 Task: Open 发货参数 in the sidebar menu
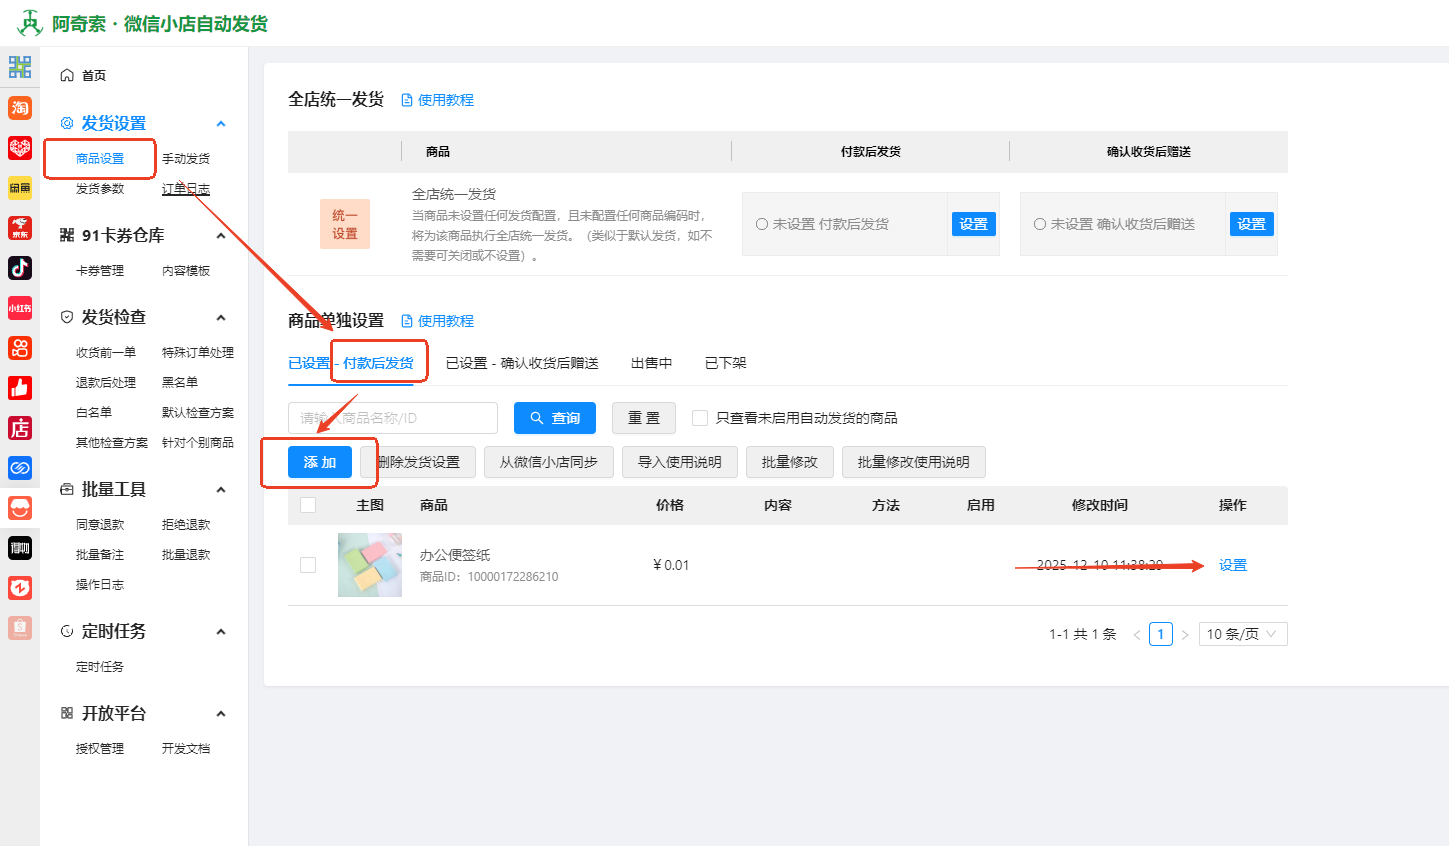[100, 189]
